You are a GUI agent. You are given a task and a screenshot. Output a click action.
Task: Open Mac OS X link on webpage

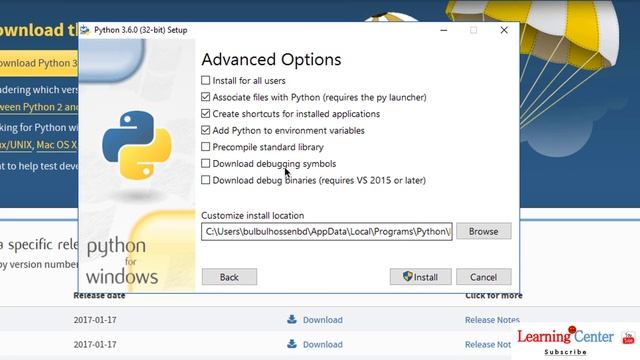[x=57, y=144]
